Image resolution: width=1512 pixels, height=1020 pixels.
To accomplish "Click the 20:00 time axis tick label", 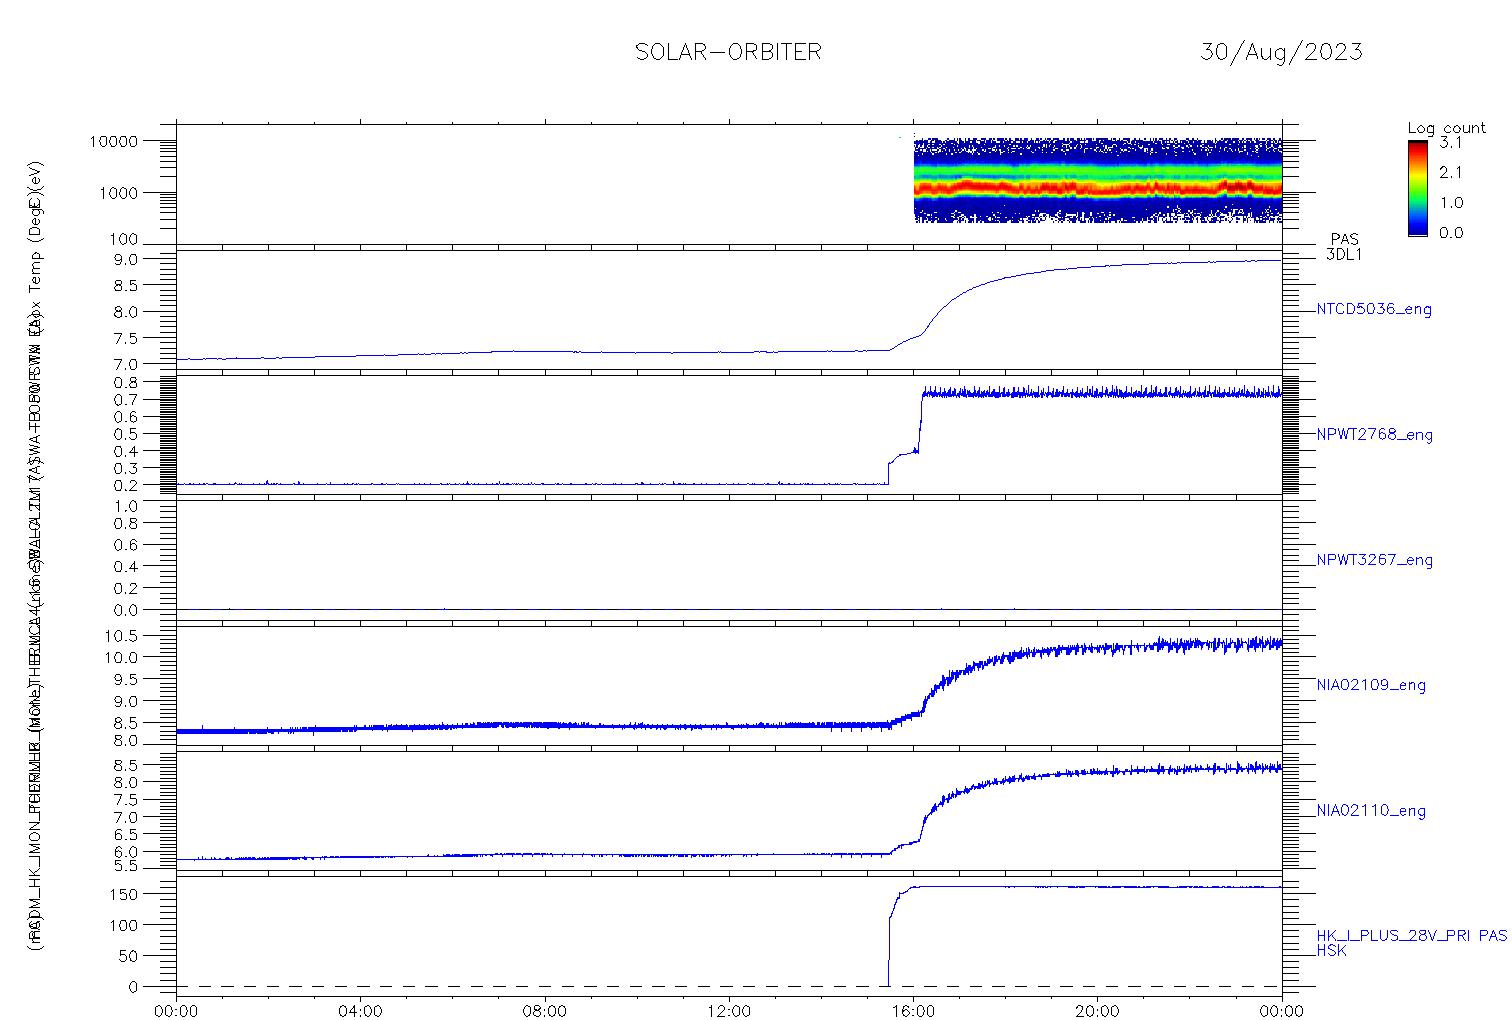I will click(x=1097, y=1010).
